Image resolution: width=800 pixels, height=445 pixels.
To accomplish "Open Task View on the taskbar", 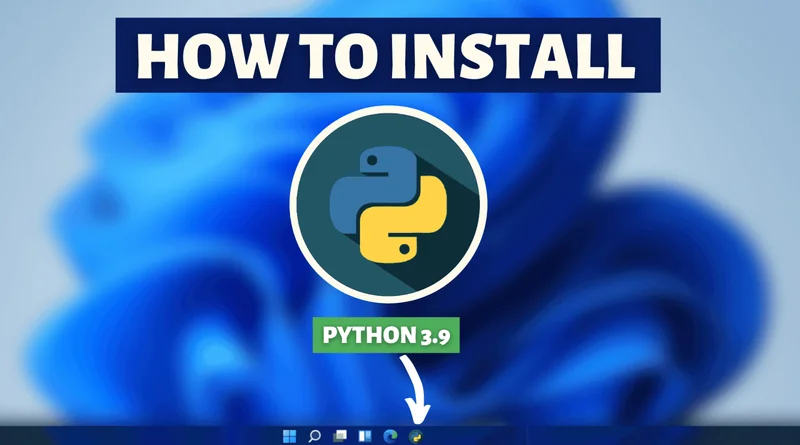I will [340, 436].
